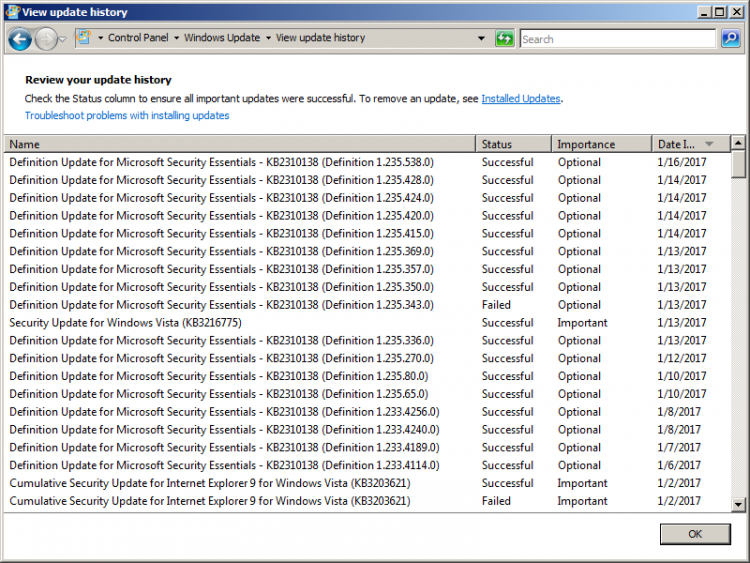Click the scrollbar down arrow

(738, 504)
